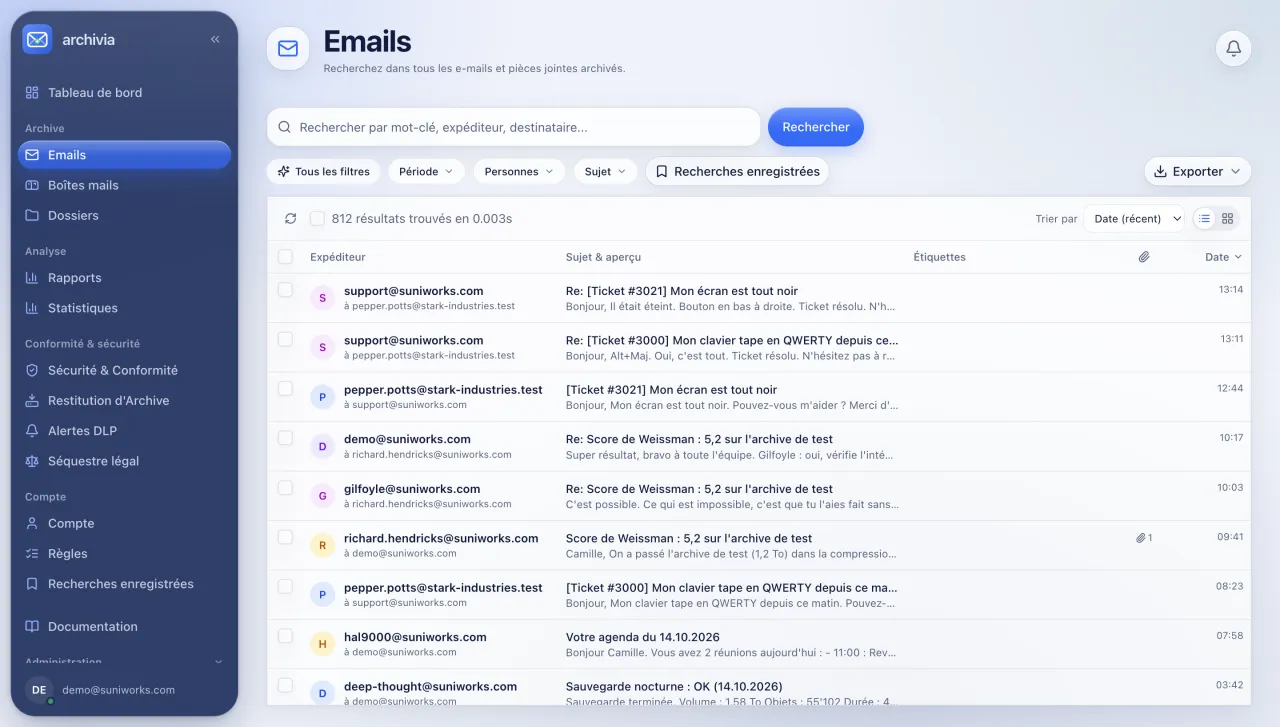Viewport: 1280px width, 727px height.
Task: Open the notifications bell
Action: 1233,48
